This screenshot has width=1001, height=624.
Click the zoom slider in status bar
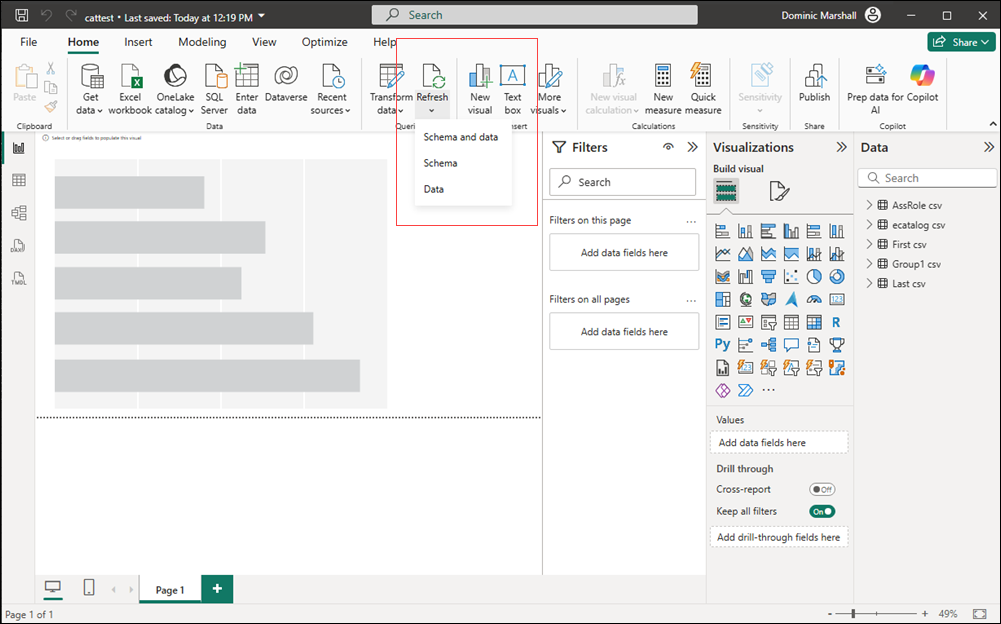pyautogui.click(x=853, y=613)
